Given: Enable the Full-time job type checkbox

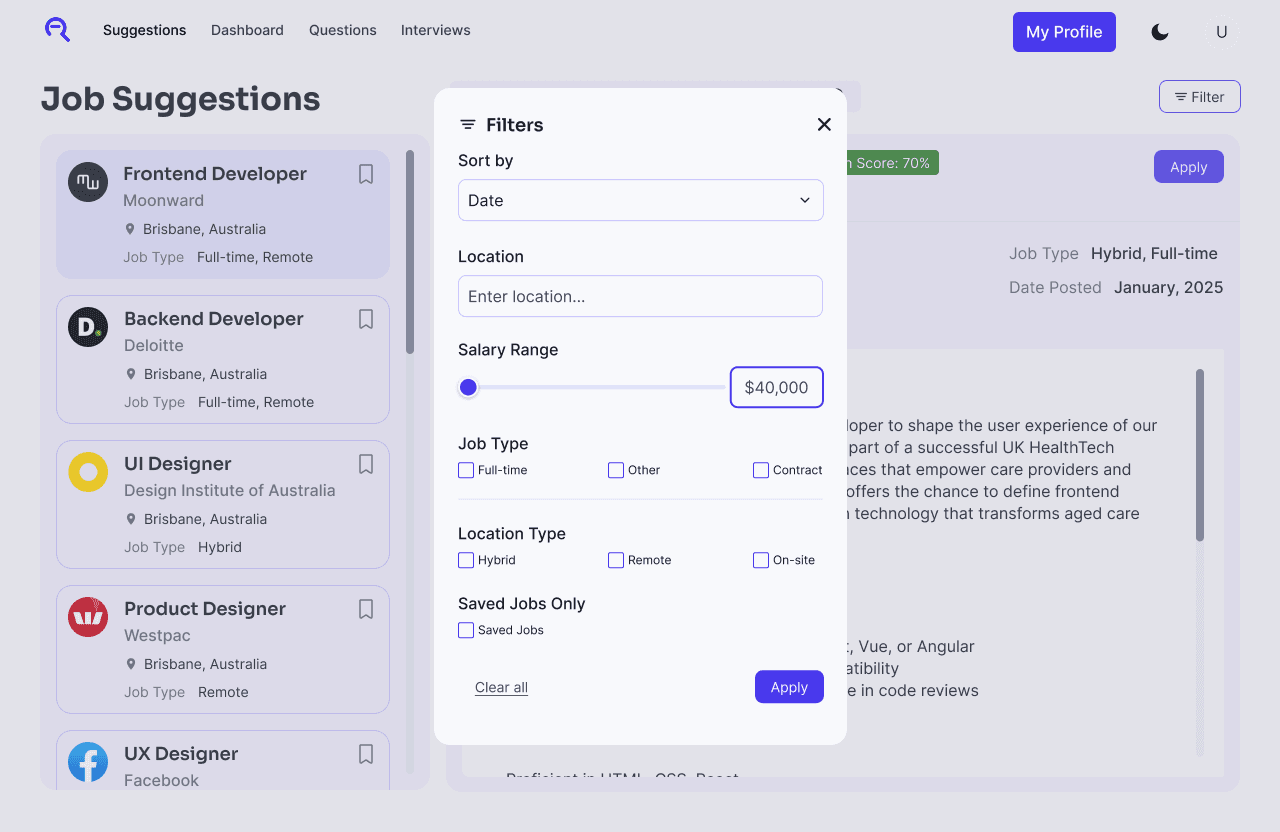Looking at the screenshot, I should 465,469.
